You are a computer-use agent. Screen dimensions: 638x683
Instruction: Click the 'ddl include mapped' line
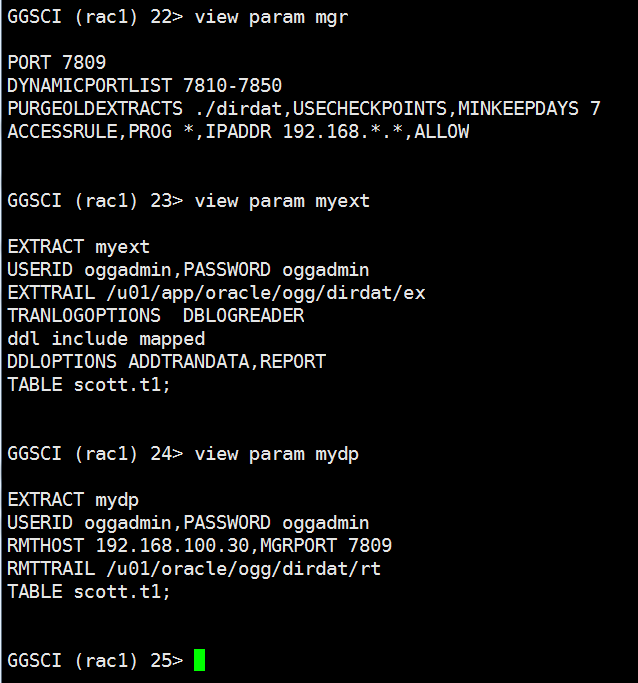click(106, 338)
